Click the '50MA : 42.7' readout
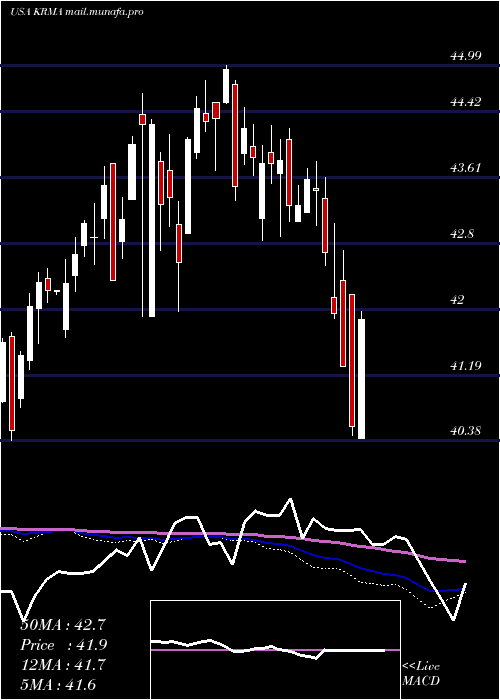The height and width of the screenshot is (700, 500). 63,625
